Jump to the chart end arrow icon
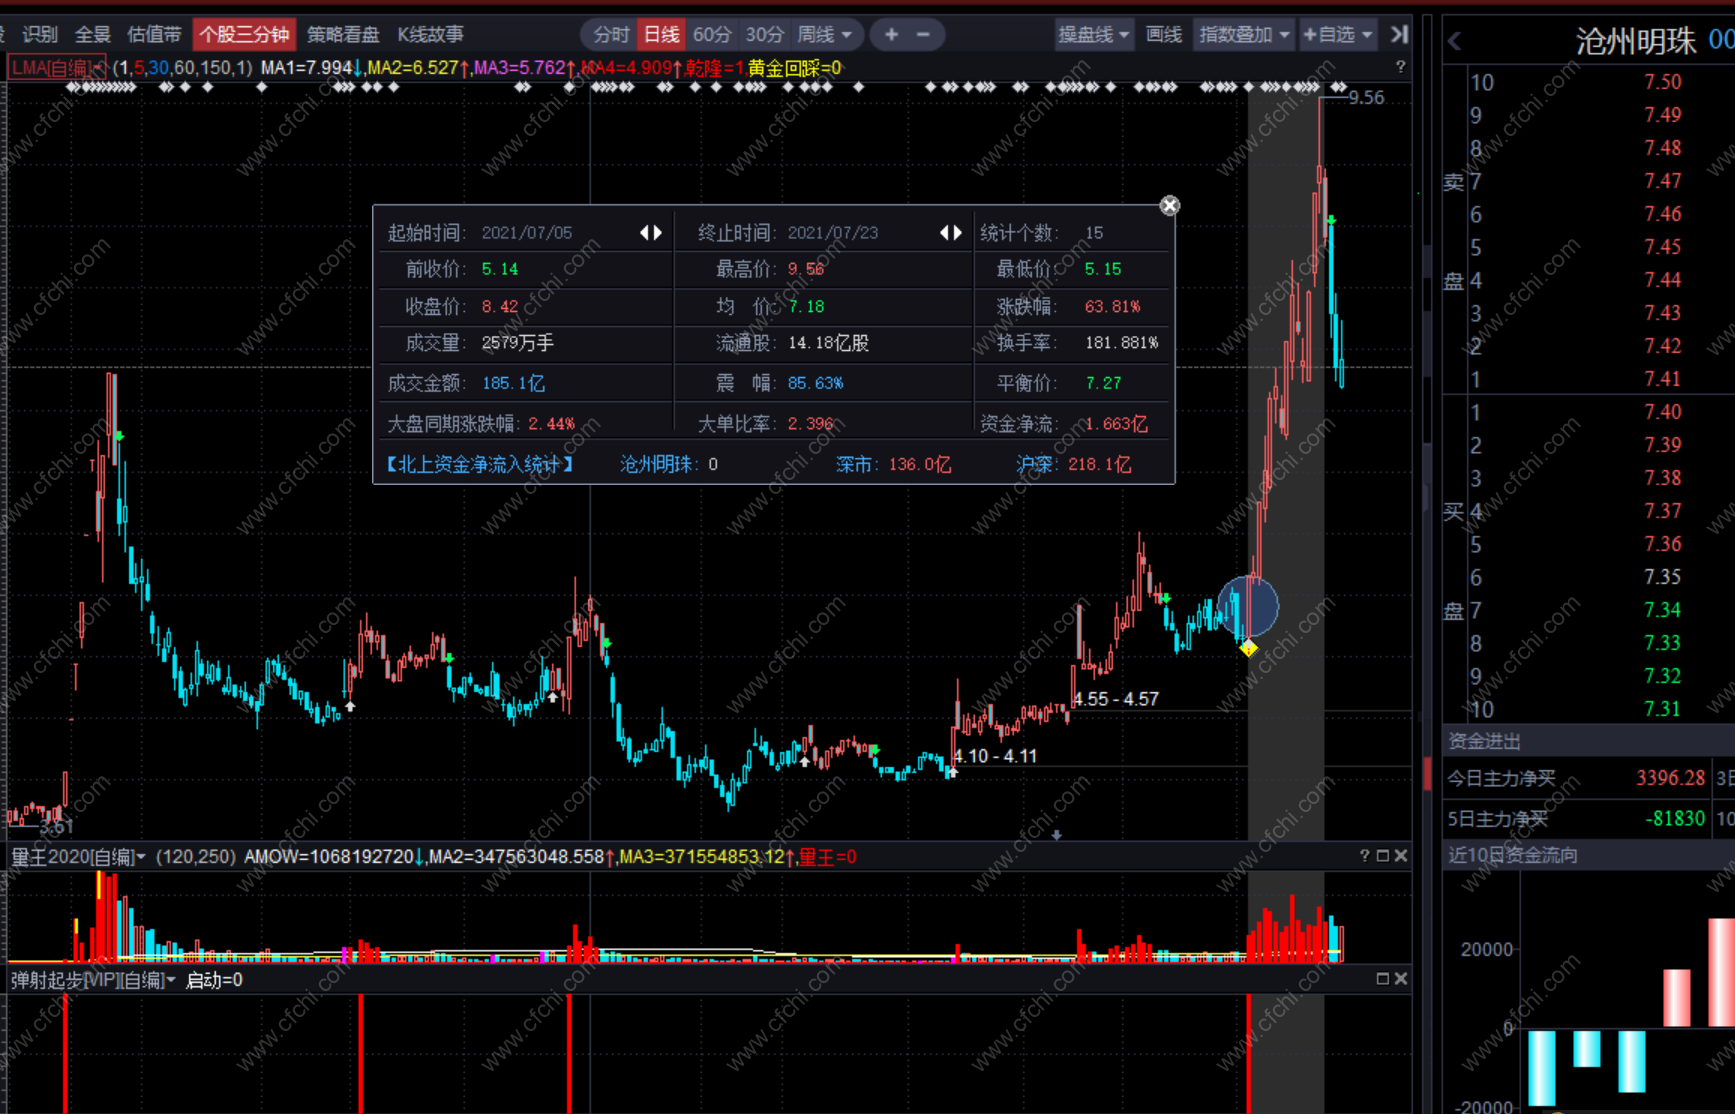 click(1399, 34)
